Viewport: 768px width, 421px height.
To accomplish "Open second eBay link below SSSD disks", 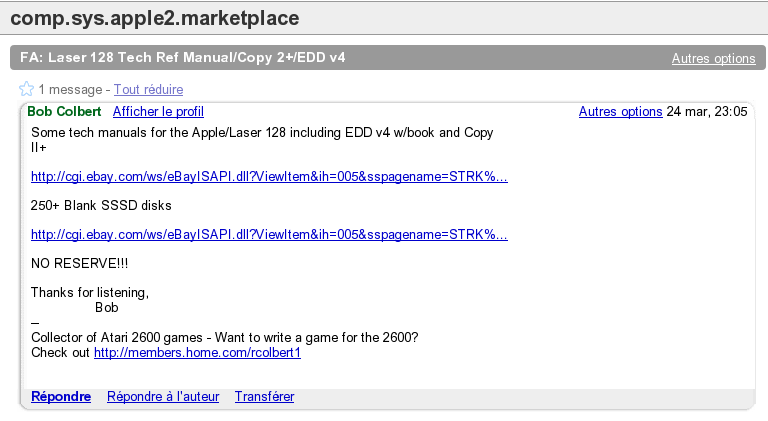I will tap(269, 235).
